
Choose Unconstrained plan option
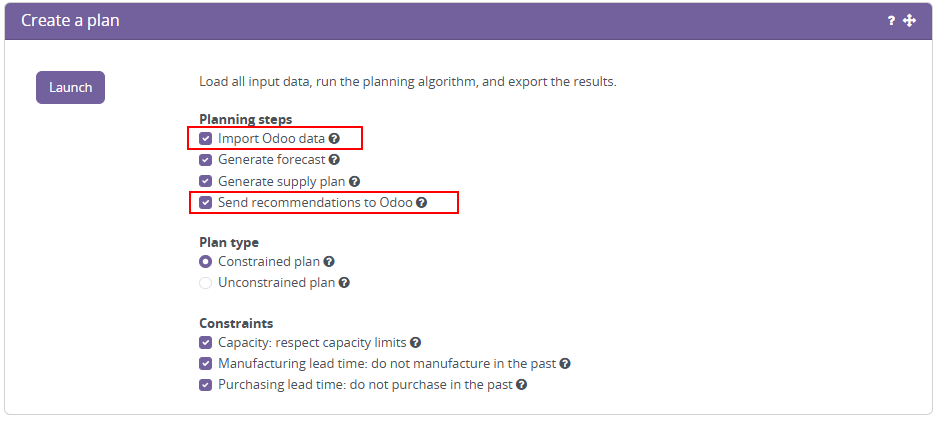[206, 283]
